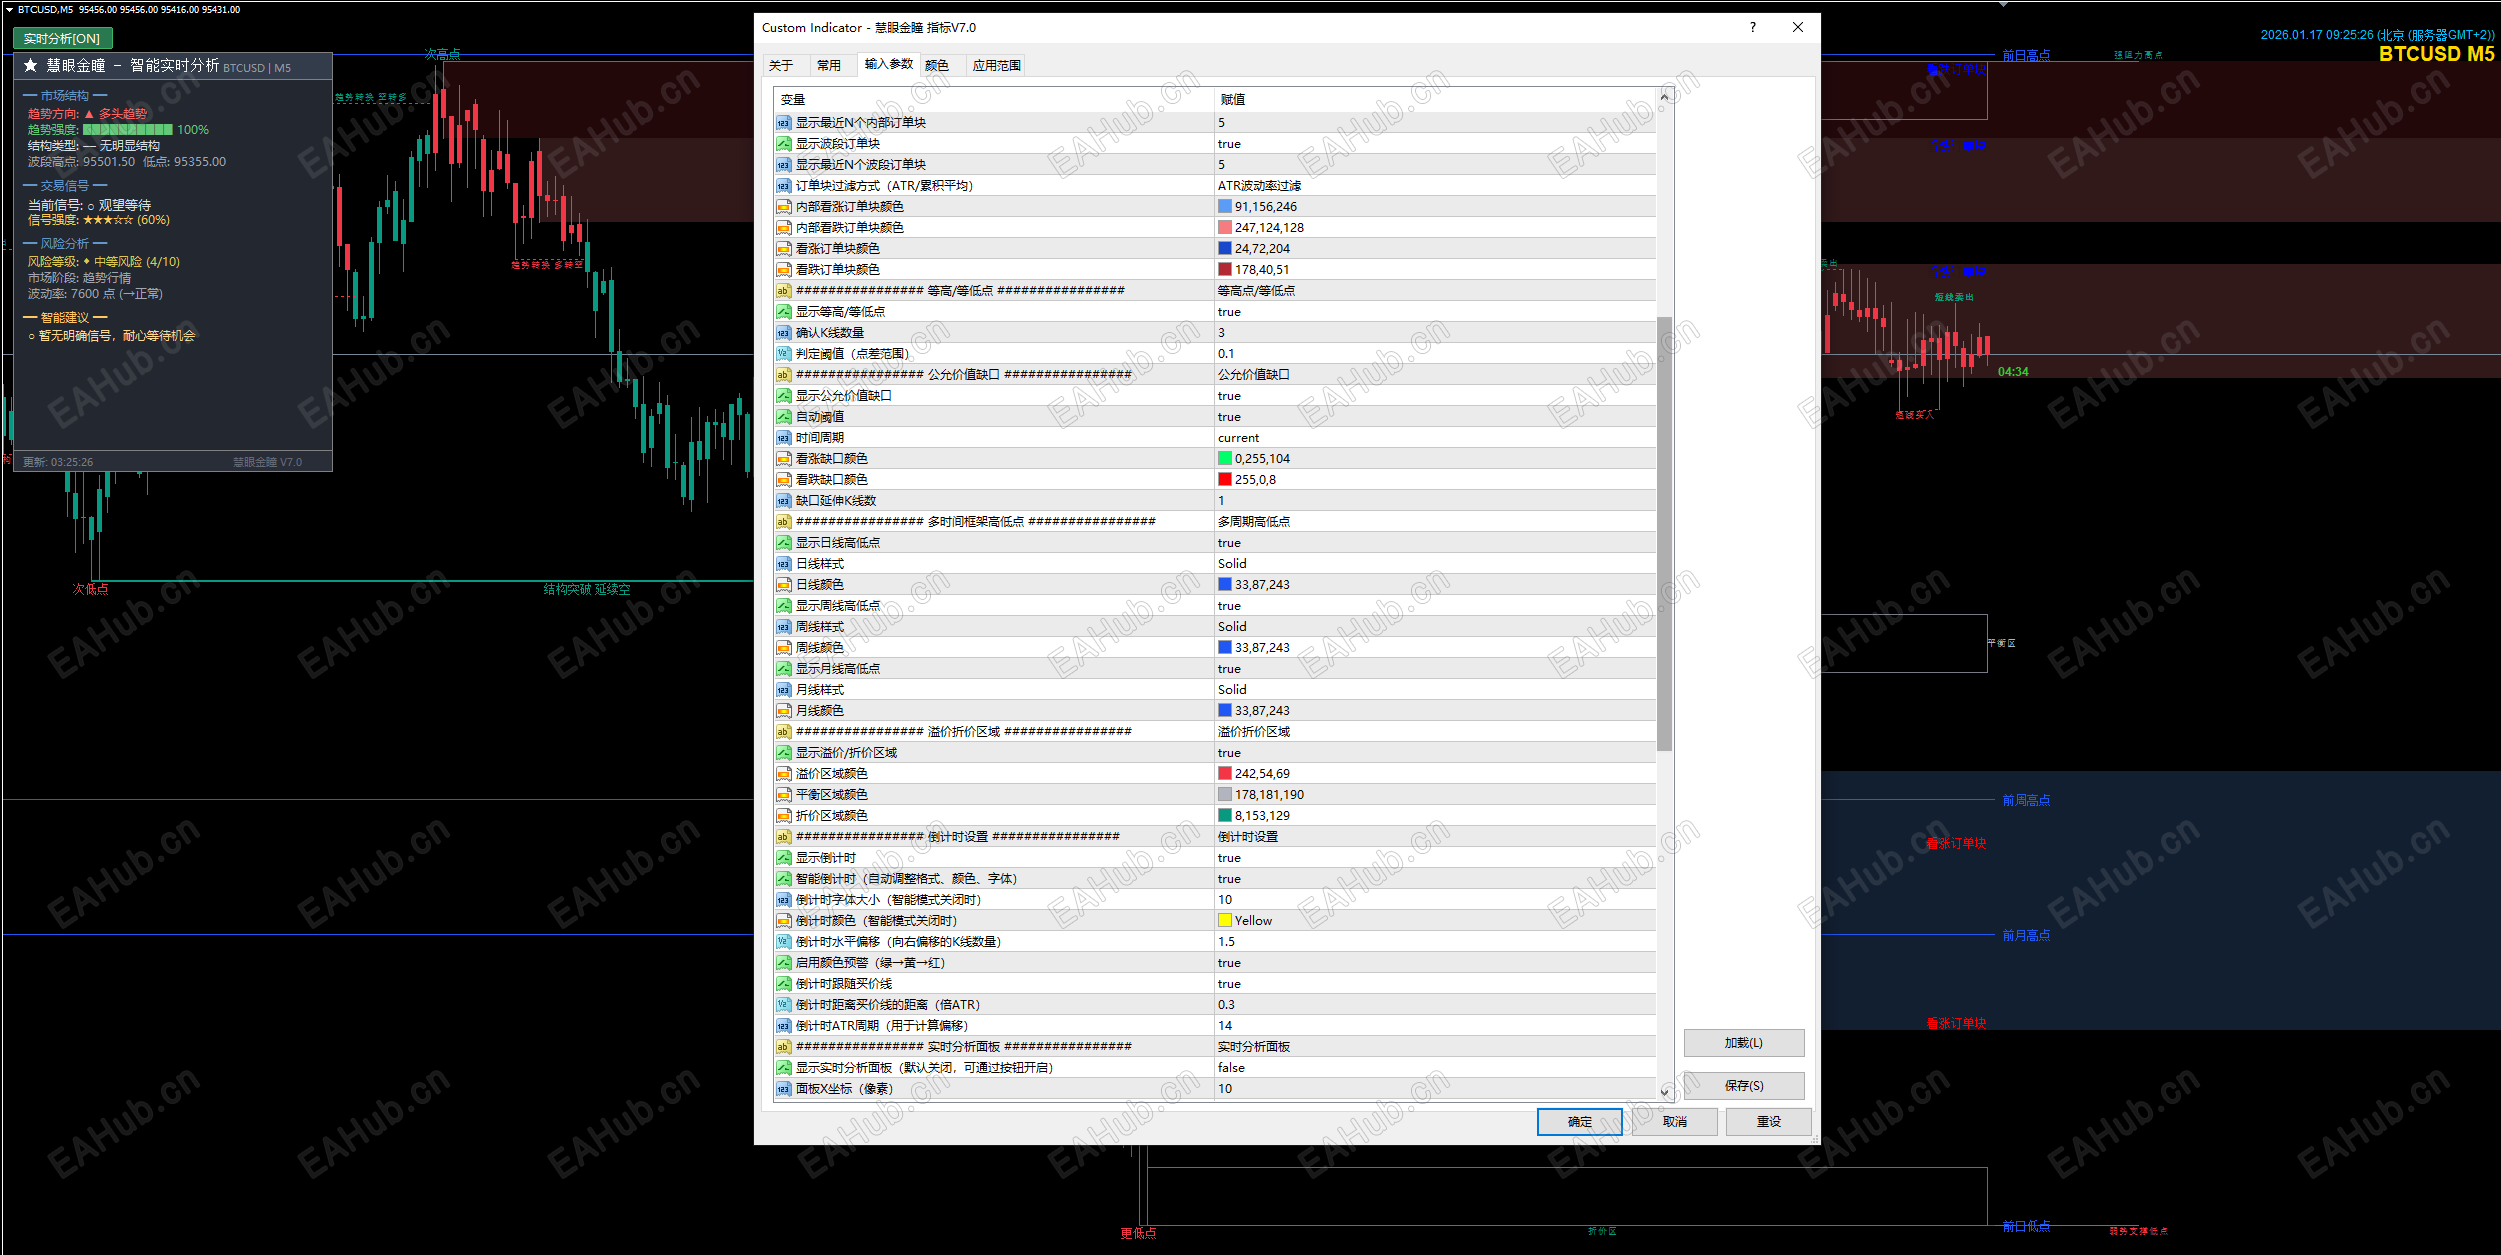Viewport: 2501px width, 1255px height.
Task: Open the 日线样式 Solid style dropdown
Action: pos(1232,564)
